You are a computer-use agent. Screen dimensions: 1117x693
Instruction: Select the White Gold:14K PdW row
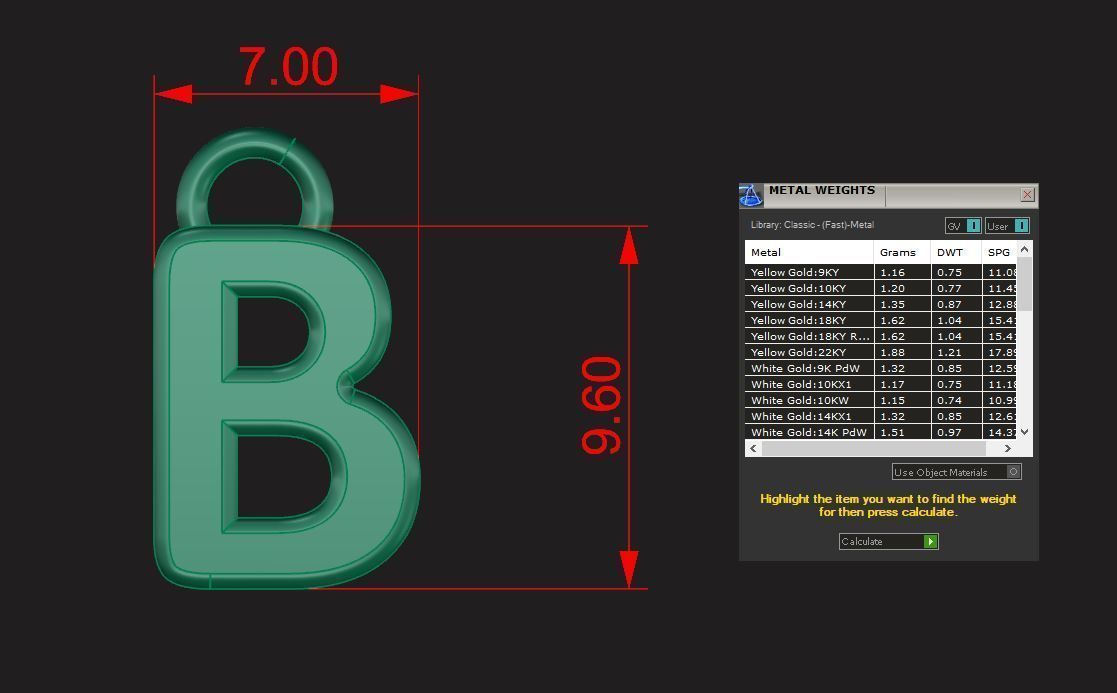click(880, 432)
